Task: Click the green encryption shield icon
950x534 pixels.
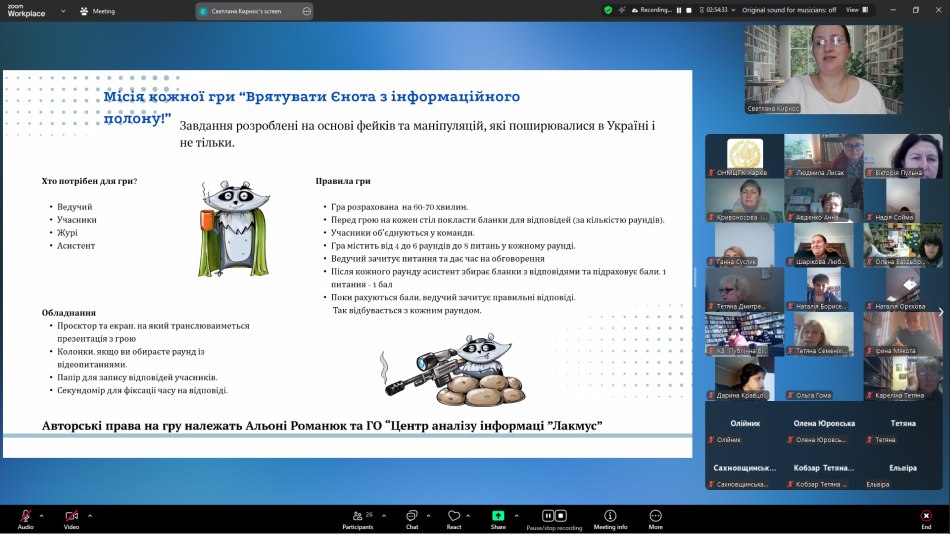Action: click(x=608, y=10)
